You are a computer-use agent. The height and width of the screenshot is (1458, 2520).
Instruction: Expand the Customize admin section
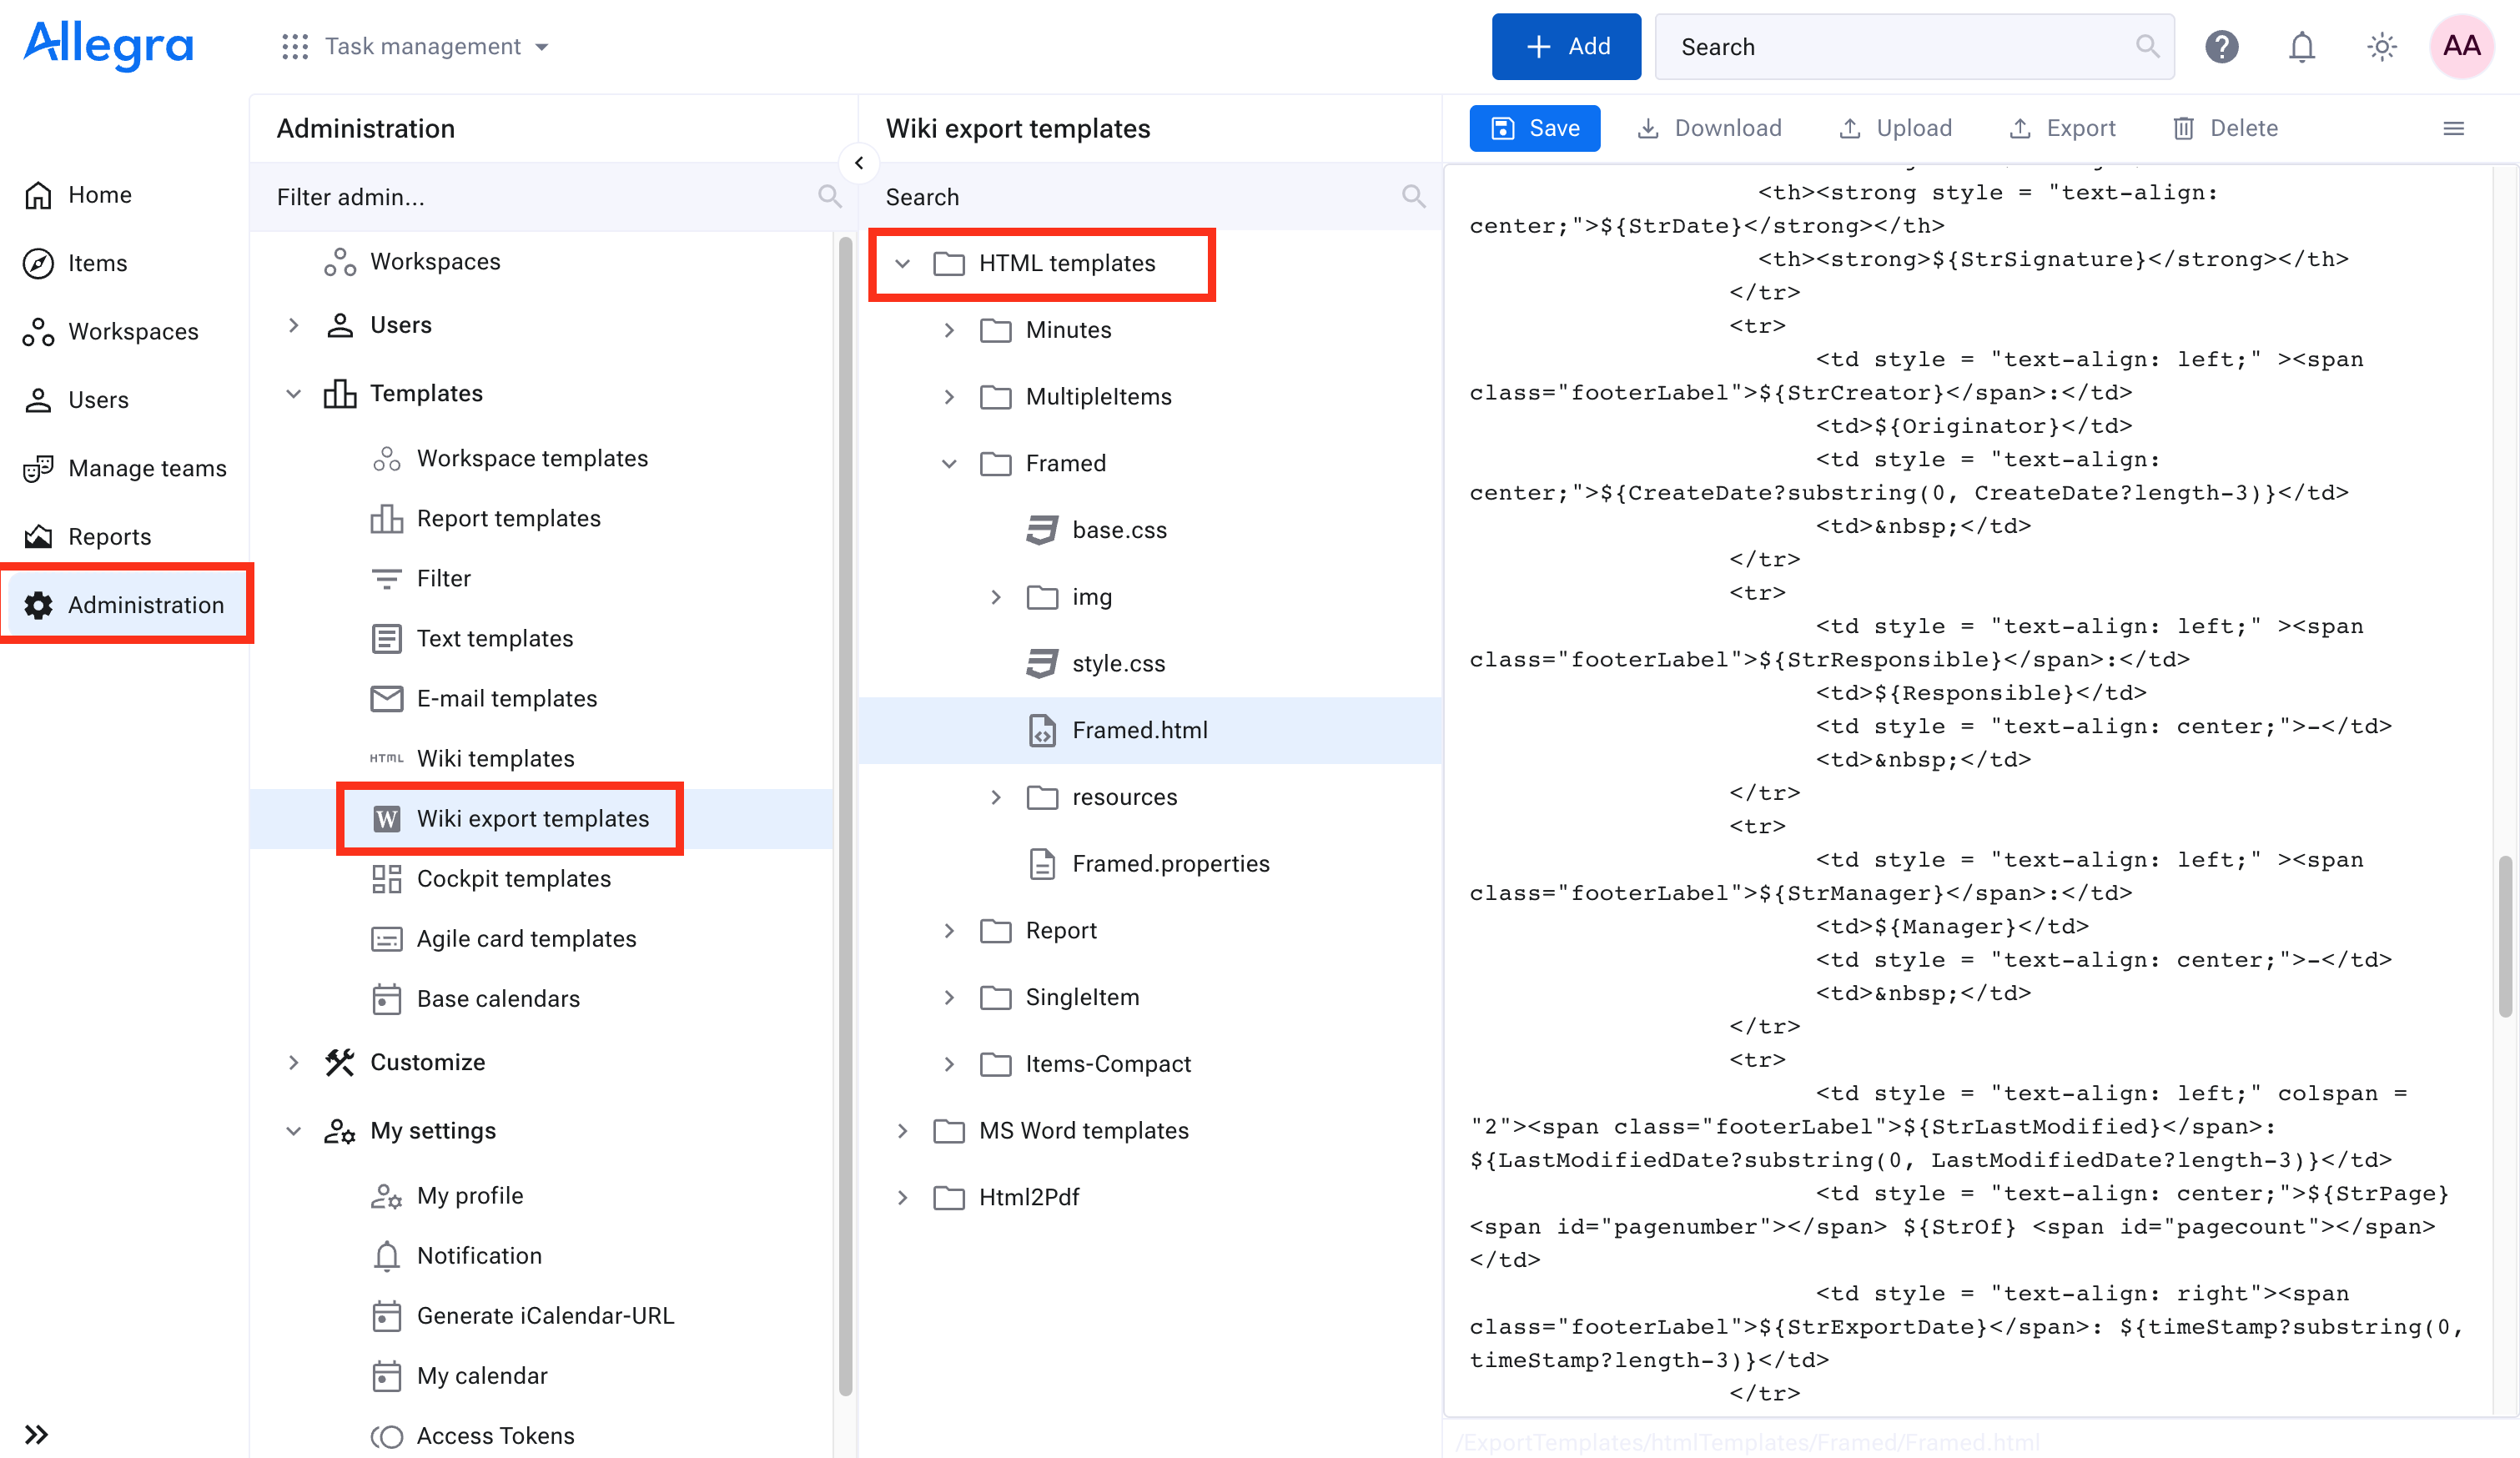pyautogui.click(x=293, y=1062)
